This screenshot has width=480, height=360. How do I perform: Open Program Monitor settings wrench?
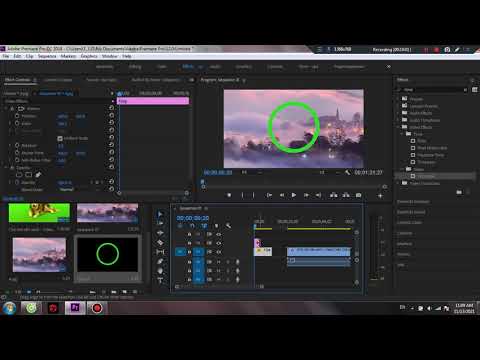click(x=347, y=172)
